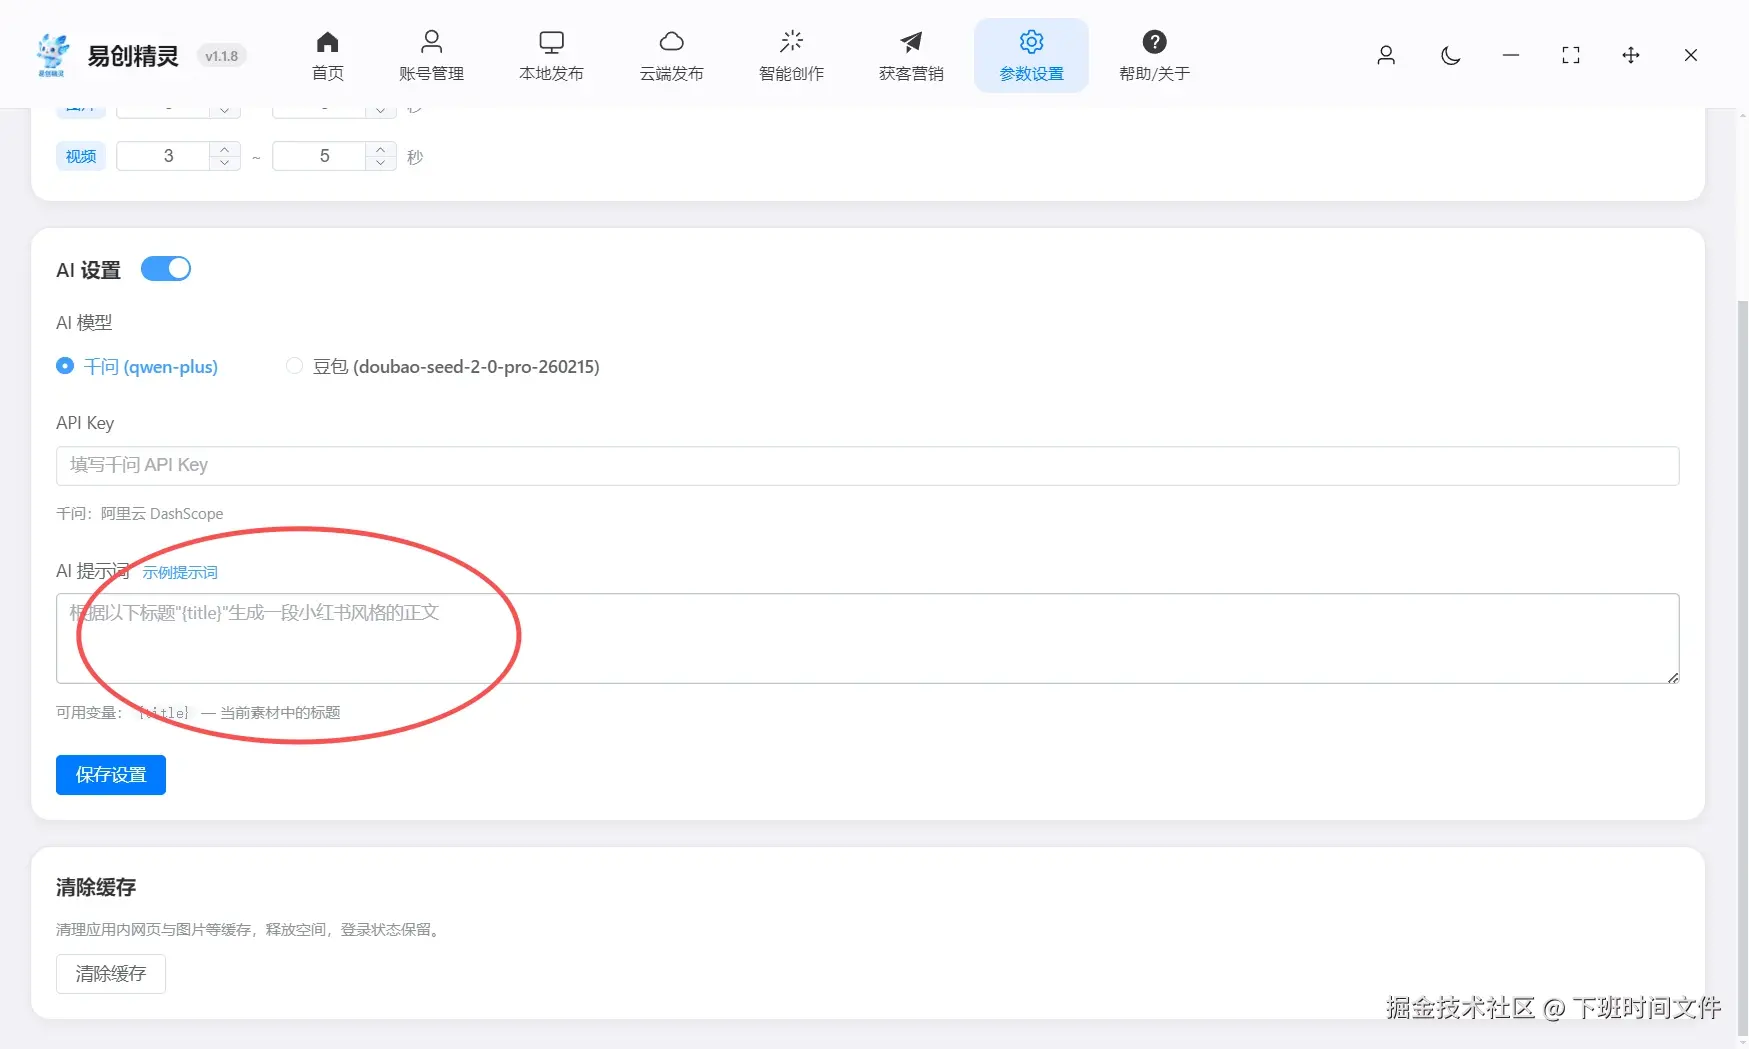Click the v1.1.8 version badge
The image size is (1749, 1049).
[222, 56]
